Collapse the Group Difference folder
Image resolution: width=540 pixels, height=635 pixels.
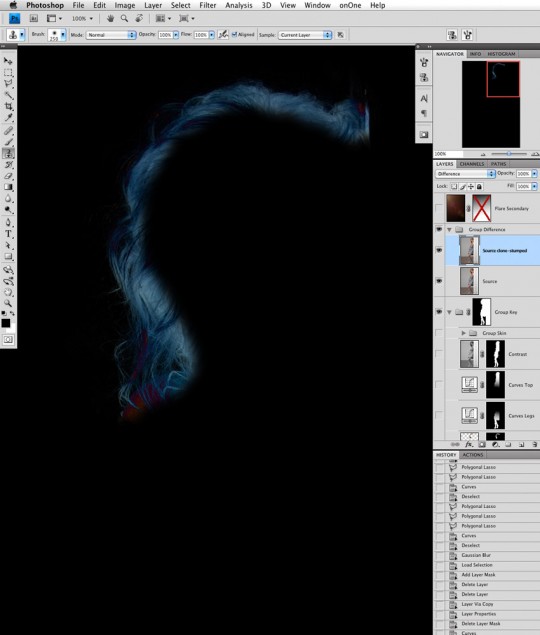449,229
